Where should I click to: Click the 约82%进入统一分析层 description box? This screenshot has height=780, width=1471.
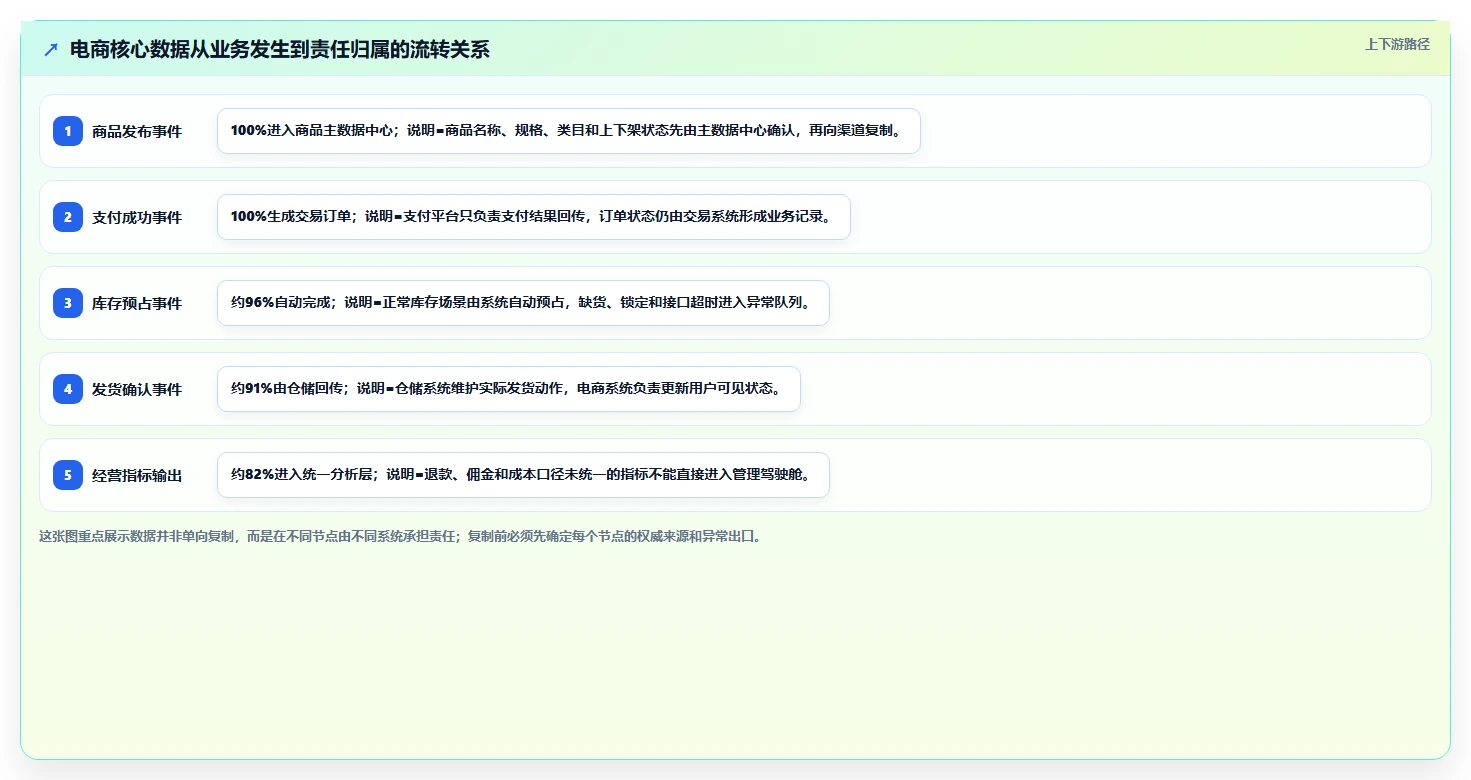click(x=523, y=475)
